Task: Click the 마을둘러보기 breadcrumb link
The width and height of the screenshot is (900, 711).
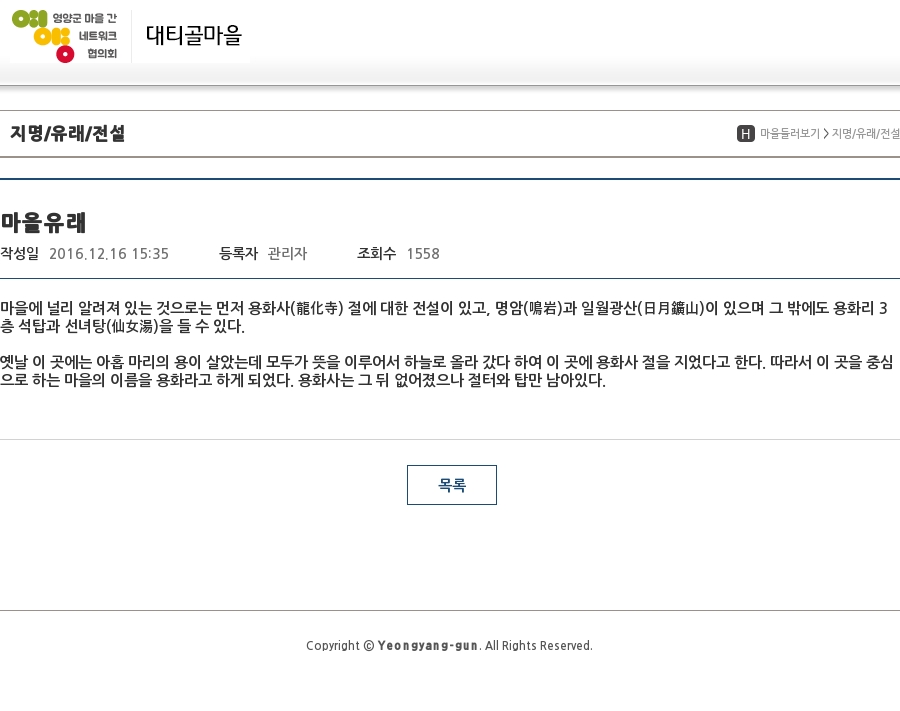Action: [x=790, y=134]
